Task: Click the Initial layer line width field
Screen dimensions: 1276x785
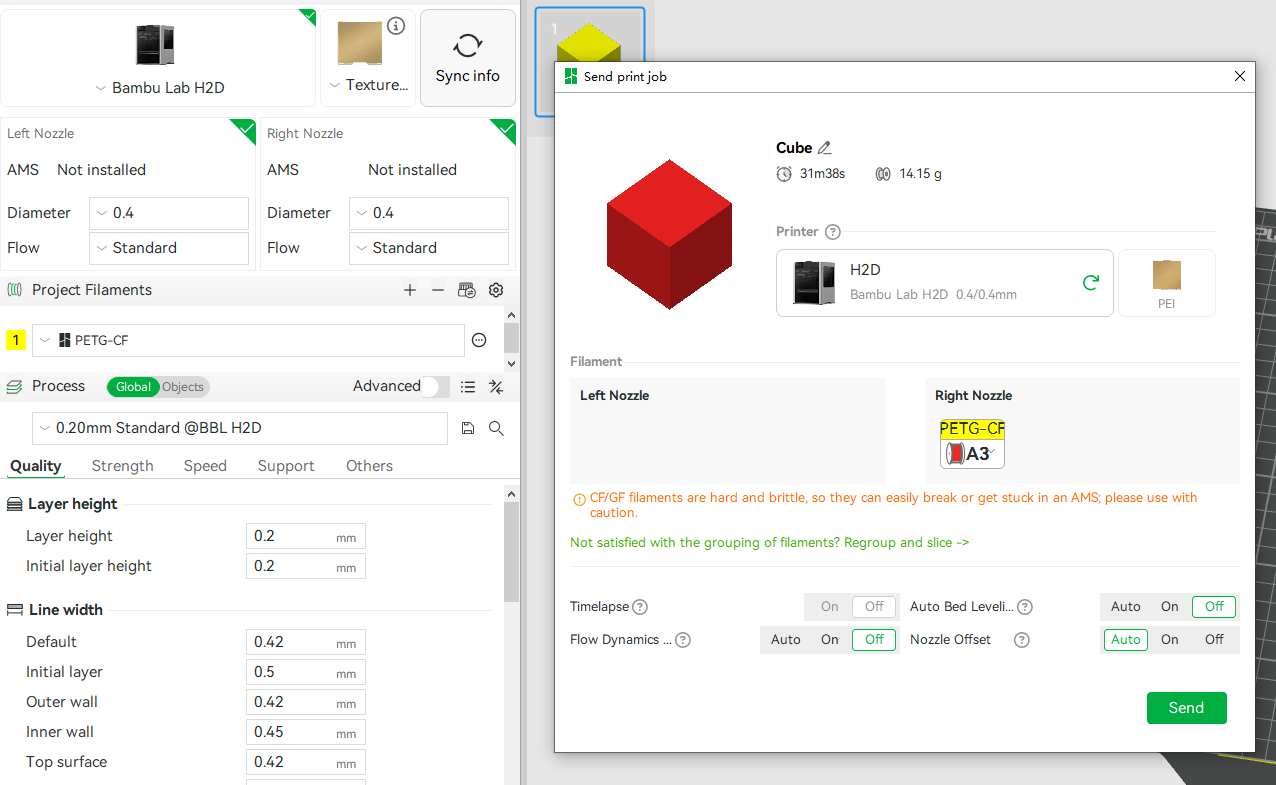Action: 306,672
